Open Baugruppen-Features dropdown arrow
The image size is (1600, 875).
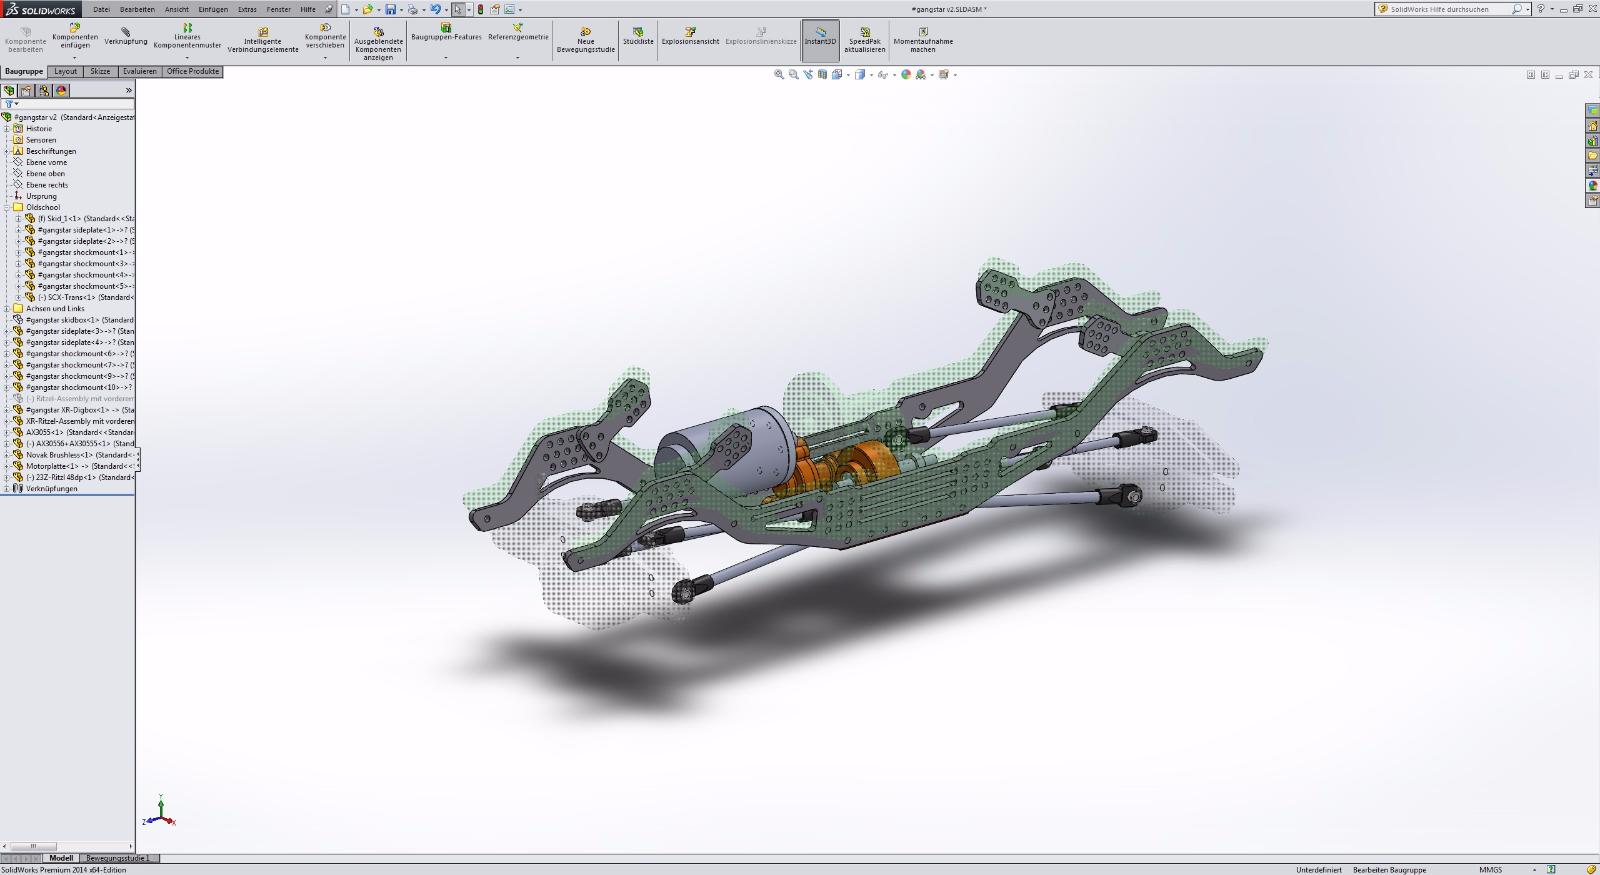[446, 57]
